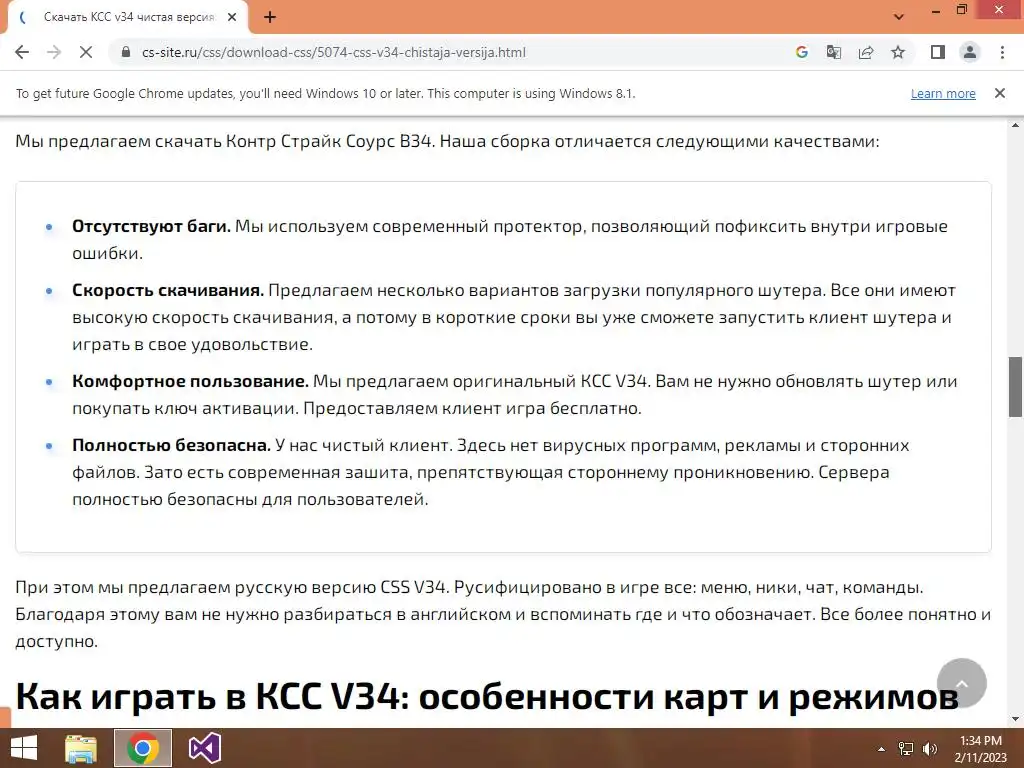Click the scrollbar up arrow
This screenshot has width=1024, height=768.
pos(1016,125)
